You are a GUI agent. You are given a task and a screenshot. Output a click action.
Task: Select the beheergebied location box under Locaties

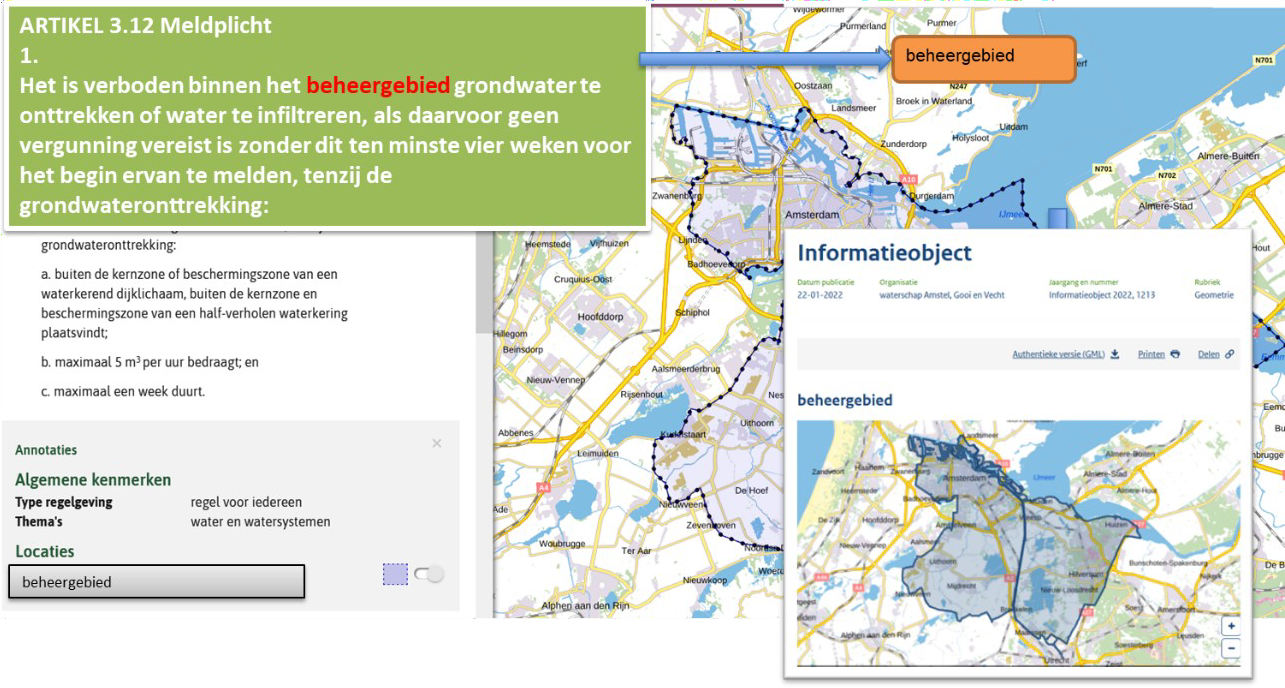pos(157,581)
